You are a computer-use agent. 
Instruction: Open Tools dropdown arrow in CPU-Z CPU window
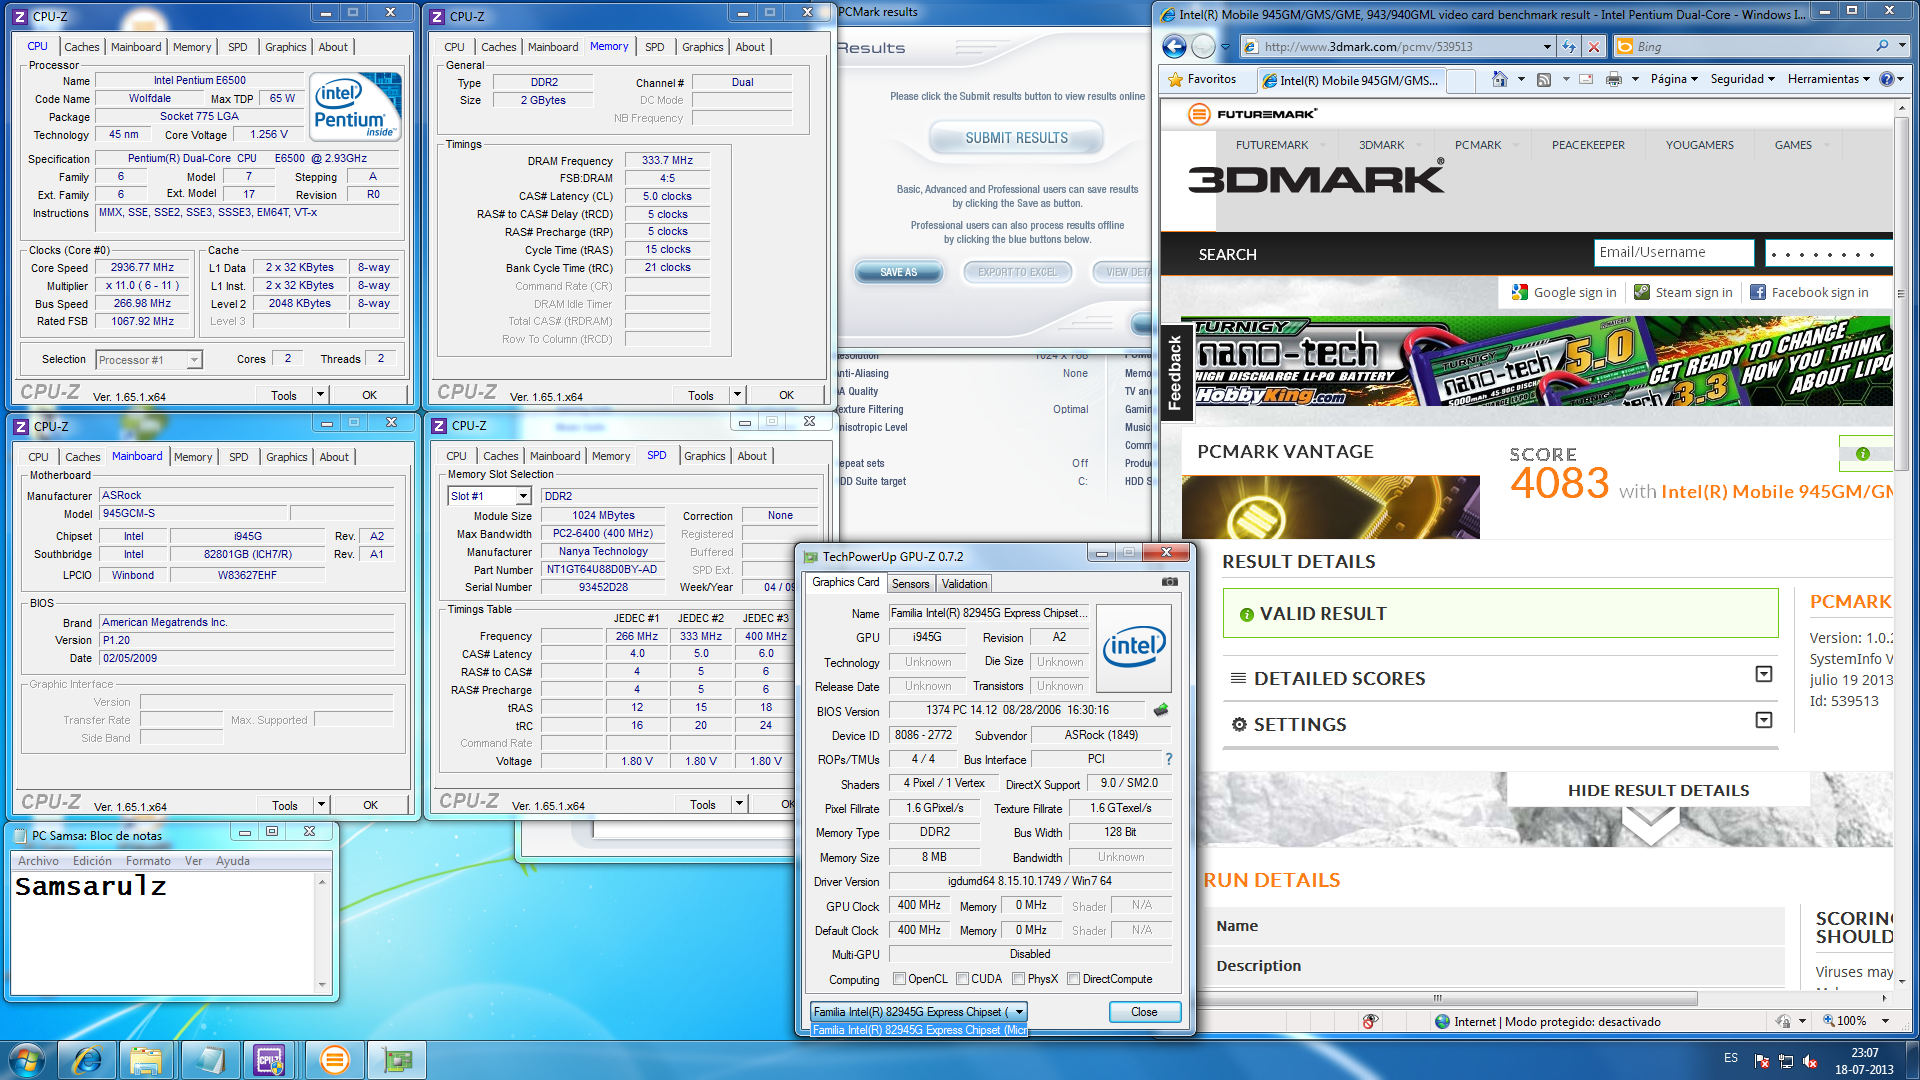[x=320, y=395]
